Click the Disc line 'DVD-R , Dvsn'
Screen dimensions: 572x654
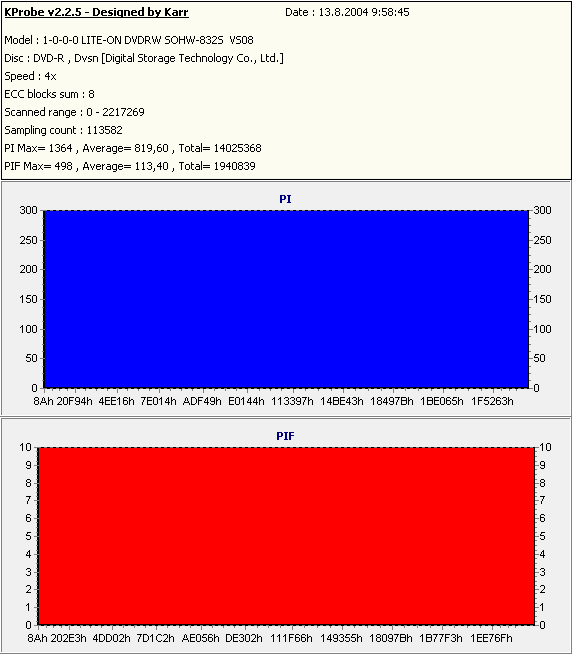(66, 58)
